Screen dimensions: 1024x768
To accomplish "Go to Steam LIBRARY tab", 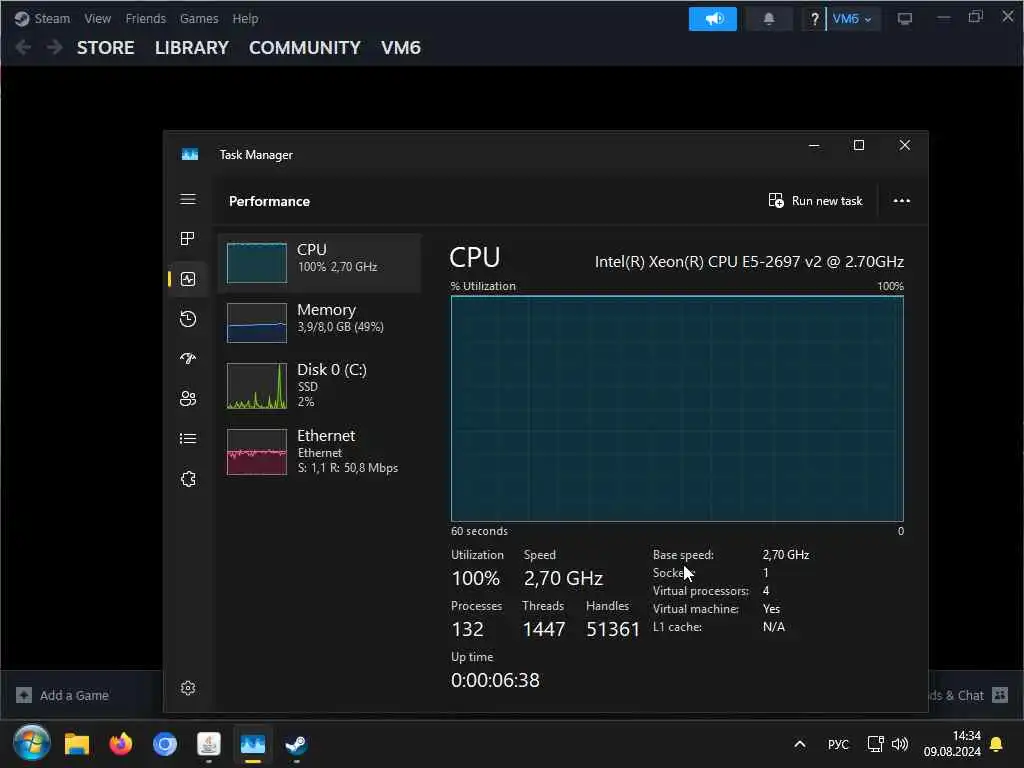I will (192, 48).
